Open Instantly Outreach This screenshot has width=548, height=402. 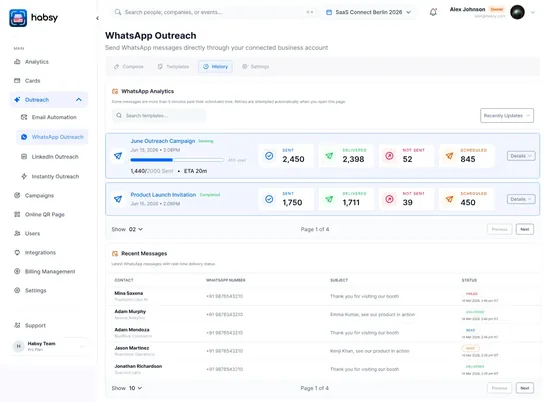click(x=56, y=177)
